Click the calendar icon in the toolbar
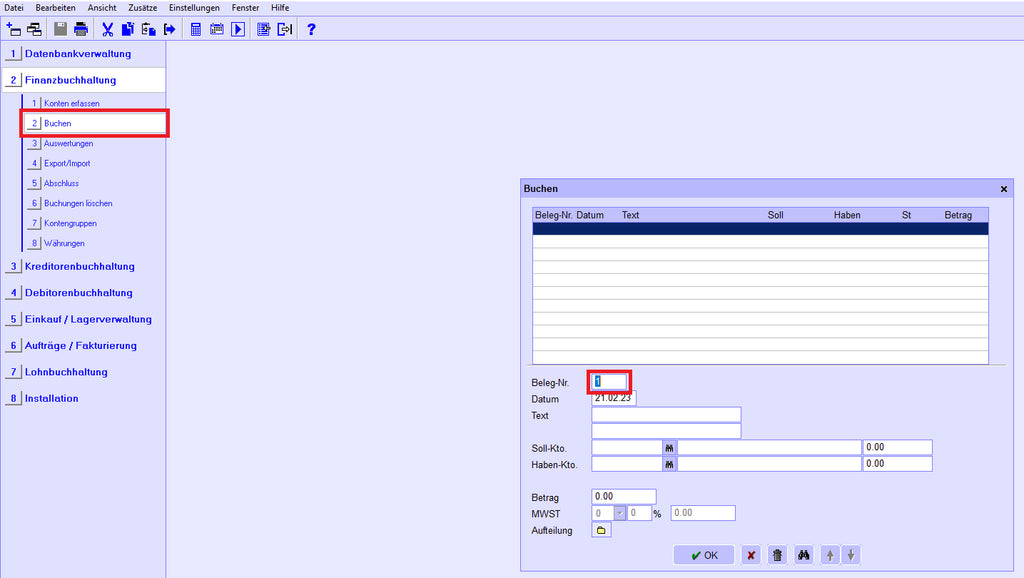1024x578 pixels. (x=217, y=29)
